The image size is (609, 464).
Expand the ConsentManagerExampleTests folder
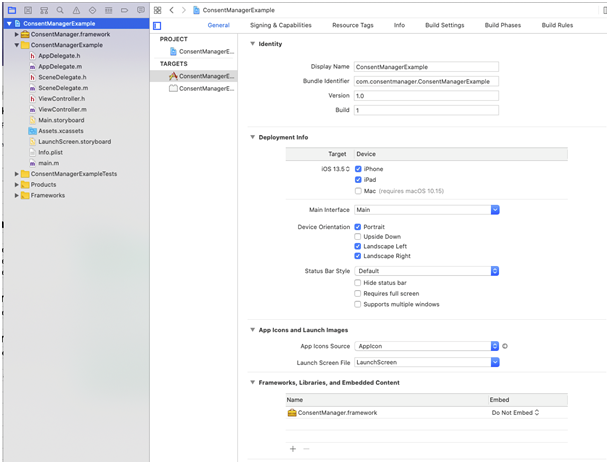(16, 174)
